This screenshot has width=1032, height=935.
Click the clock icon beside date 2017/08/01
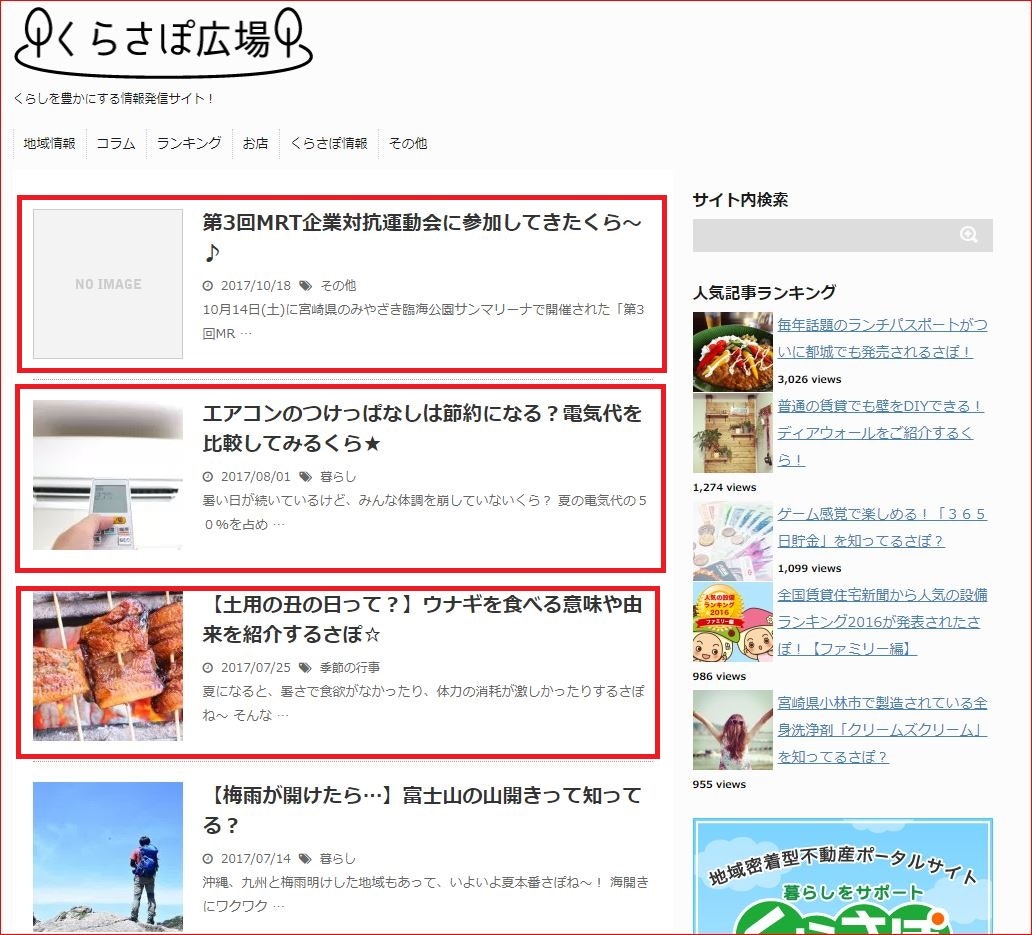tap(207, 477)
